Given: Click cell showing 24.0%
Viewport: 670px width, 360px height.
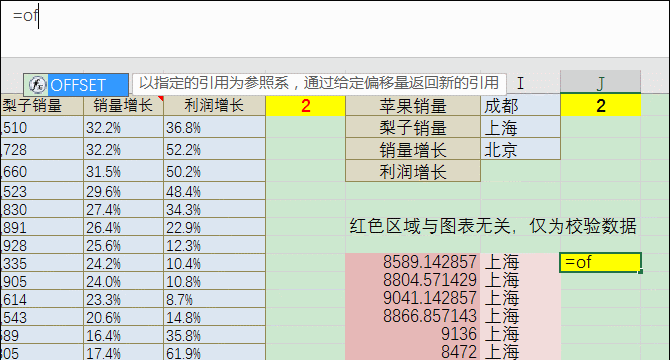Looking at the screenshot, I should pyautogui.click(x=123, y=281).
